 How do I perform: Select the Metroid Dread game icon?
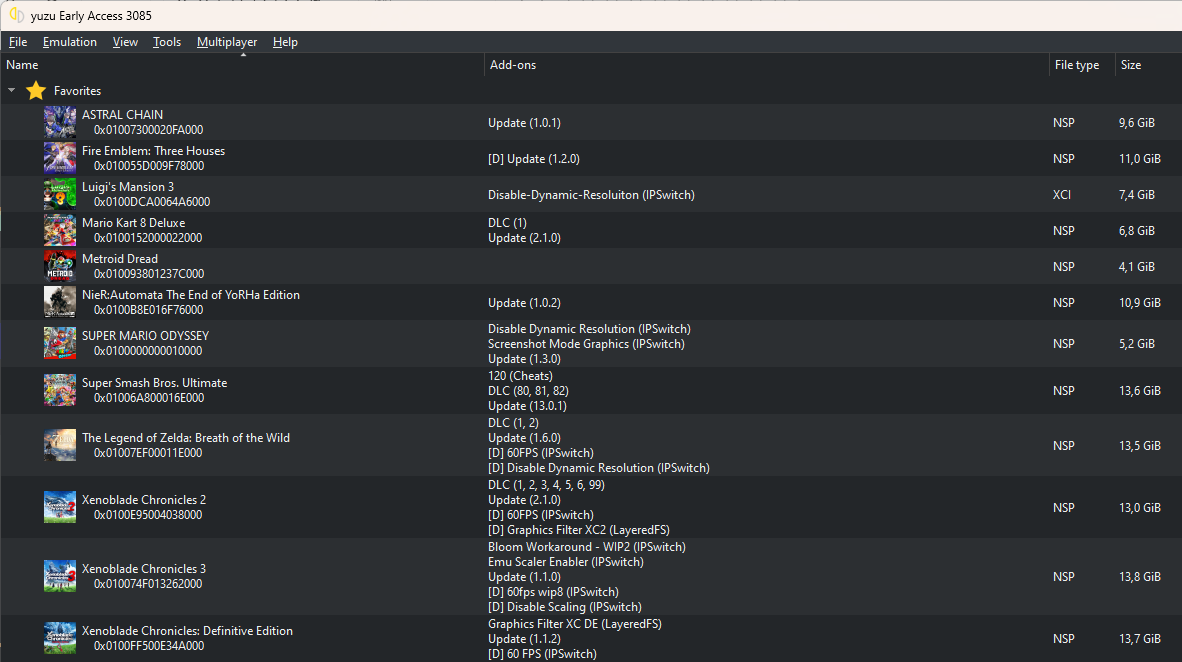coord(60,266)
